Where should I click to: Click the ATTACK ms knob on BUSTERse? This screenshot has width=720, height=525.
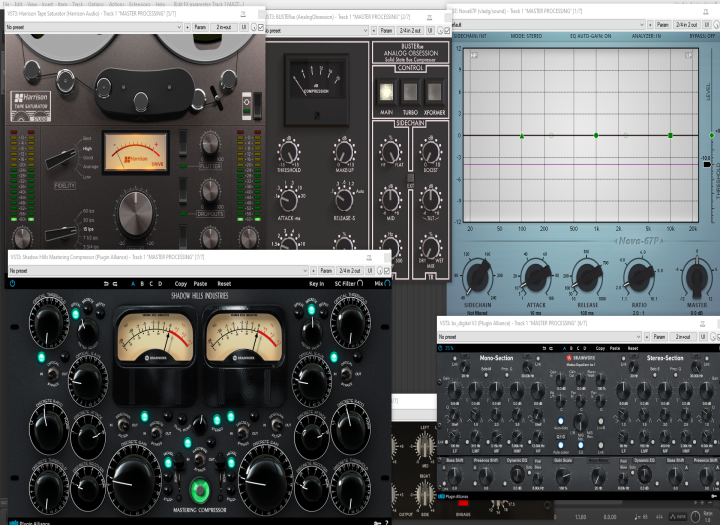(289, 199)
